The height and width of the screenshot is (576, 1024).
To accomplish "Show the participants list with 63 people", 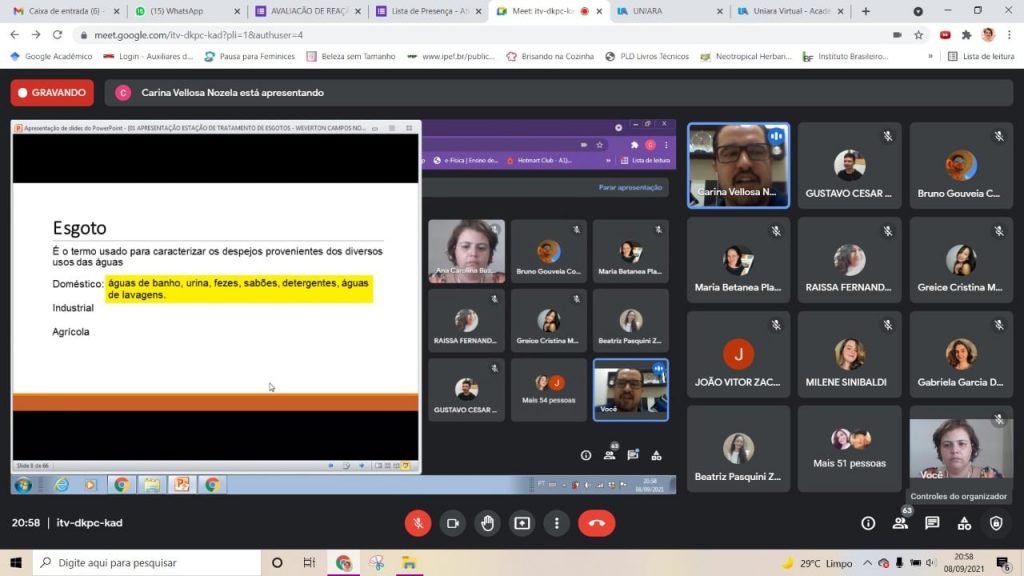I will click(900, 523).
